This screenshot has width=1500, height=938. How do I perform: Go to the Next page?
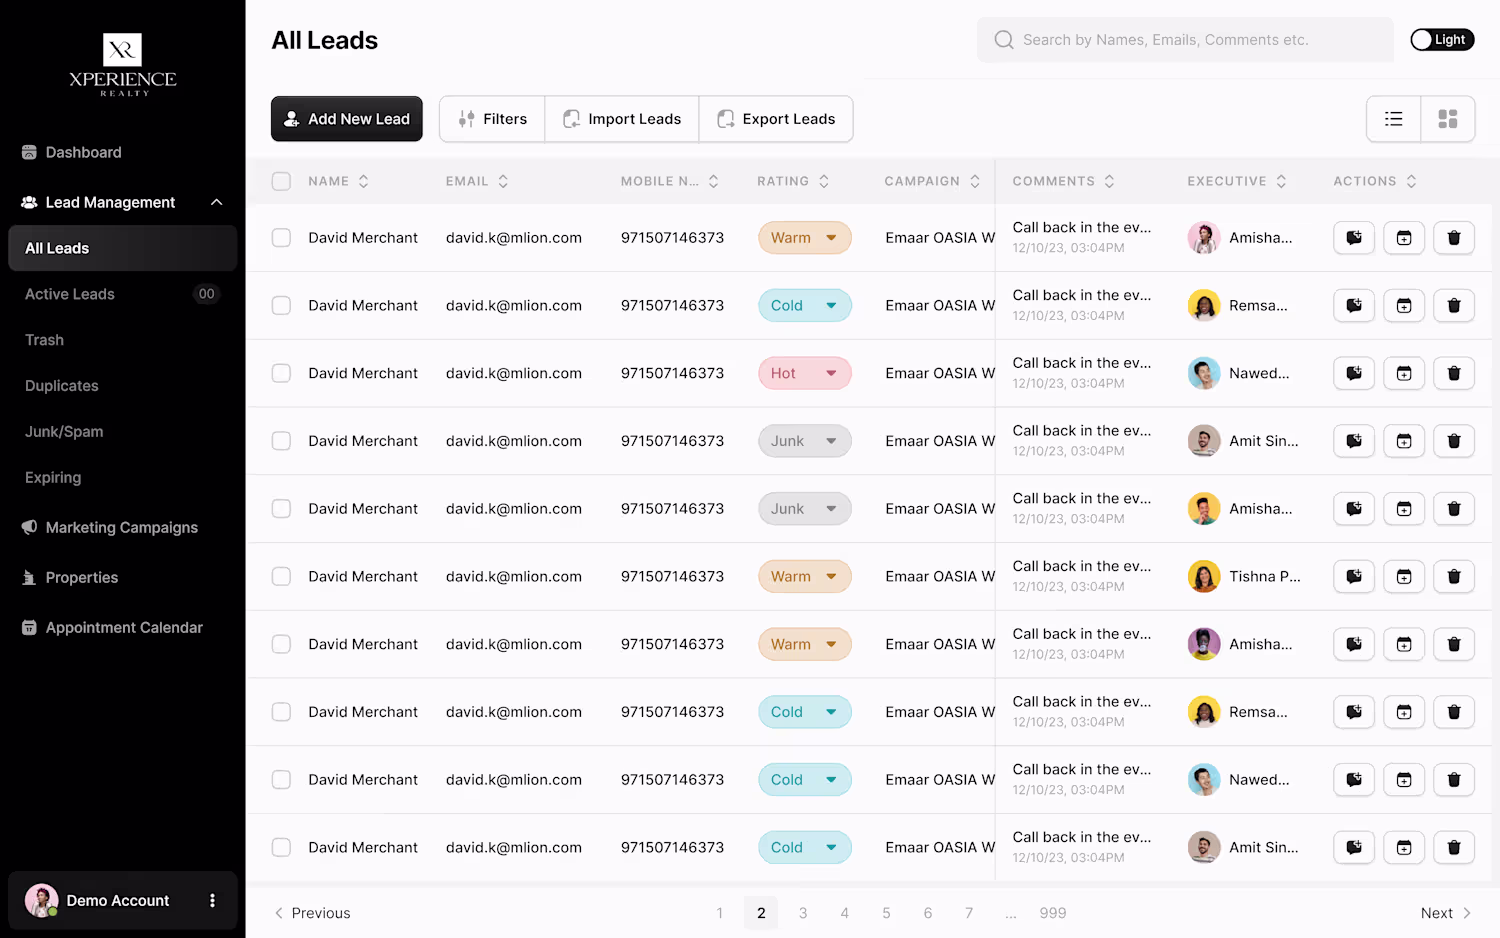pos(1446,913)
